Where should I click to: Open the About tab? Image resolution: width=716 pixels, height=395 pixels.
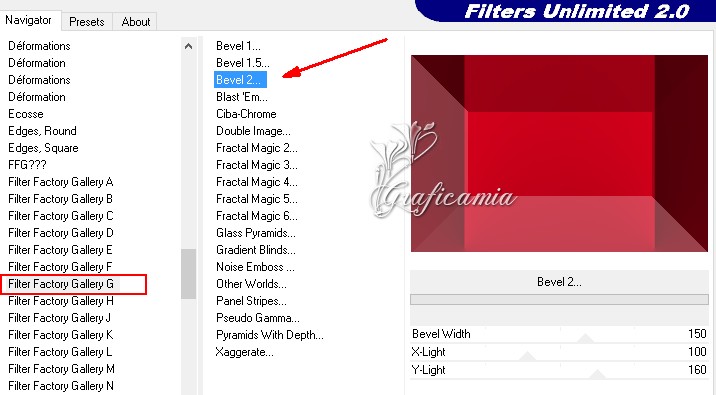pos(136,21)
